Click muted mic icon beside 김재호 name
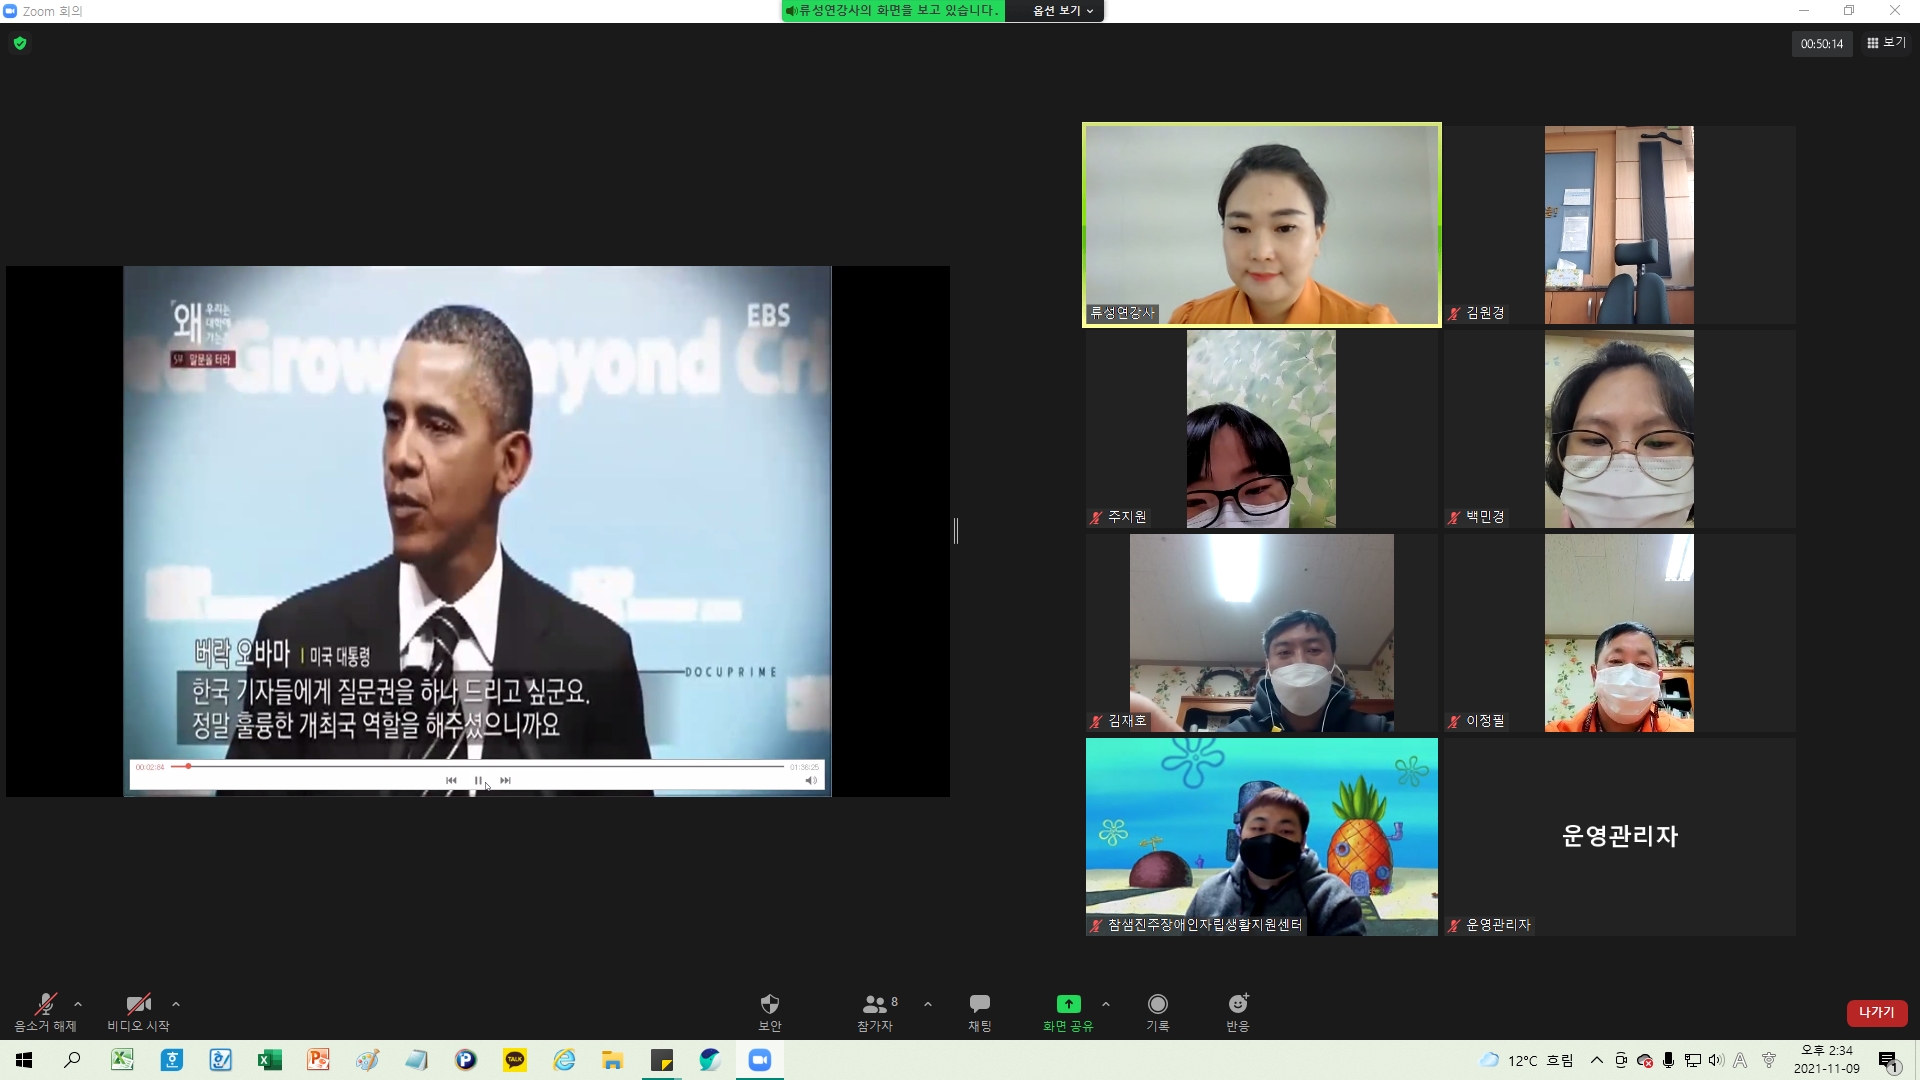This screenshot has width=1920, height=1080. coord(1096,721)
